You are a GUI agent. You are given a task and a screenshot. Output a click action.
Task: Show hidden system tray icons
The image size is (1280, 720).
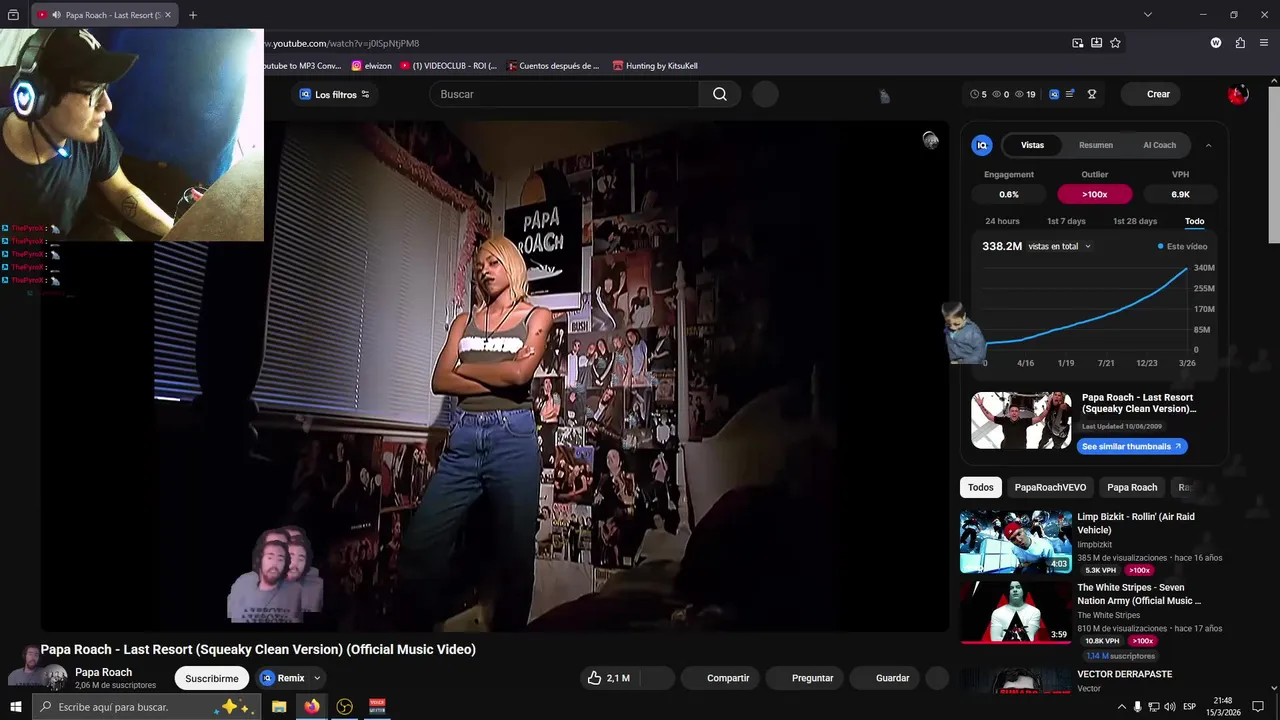[x=1121, y=707]
